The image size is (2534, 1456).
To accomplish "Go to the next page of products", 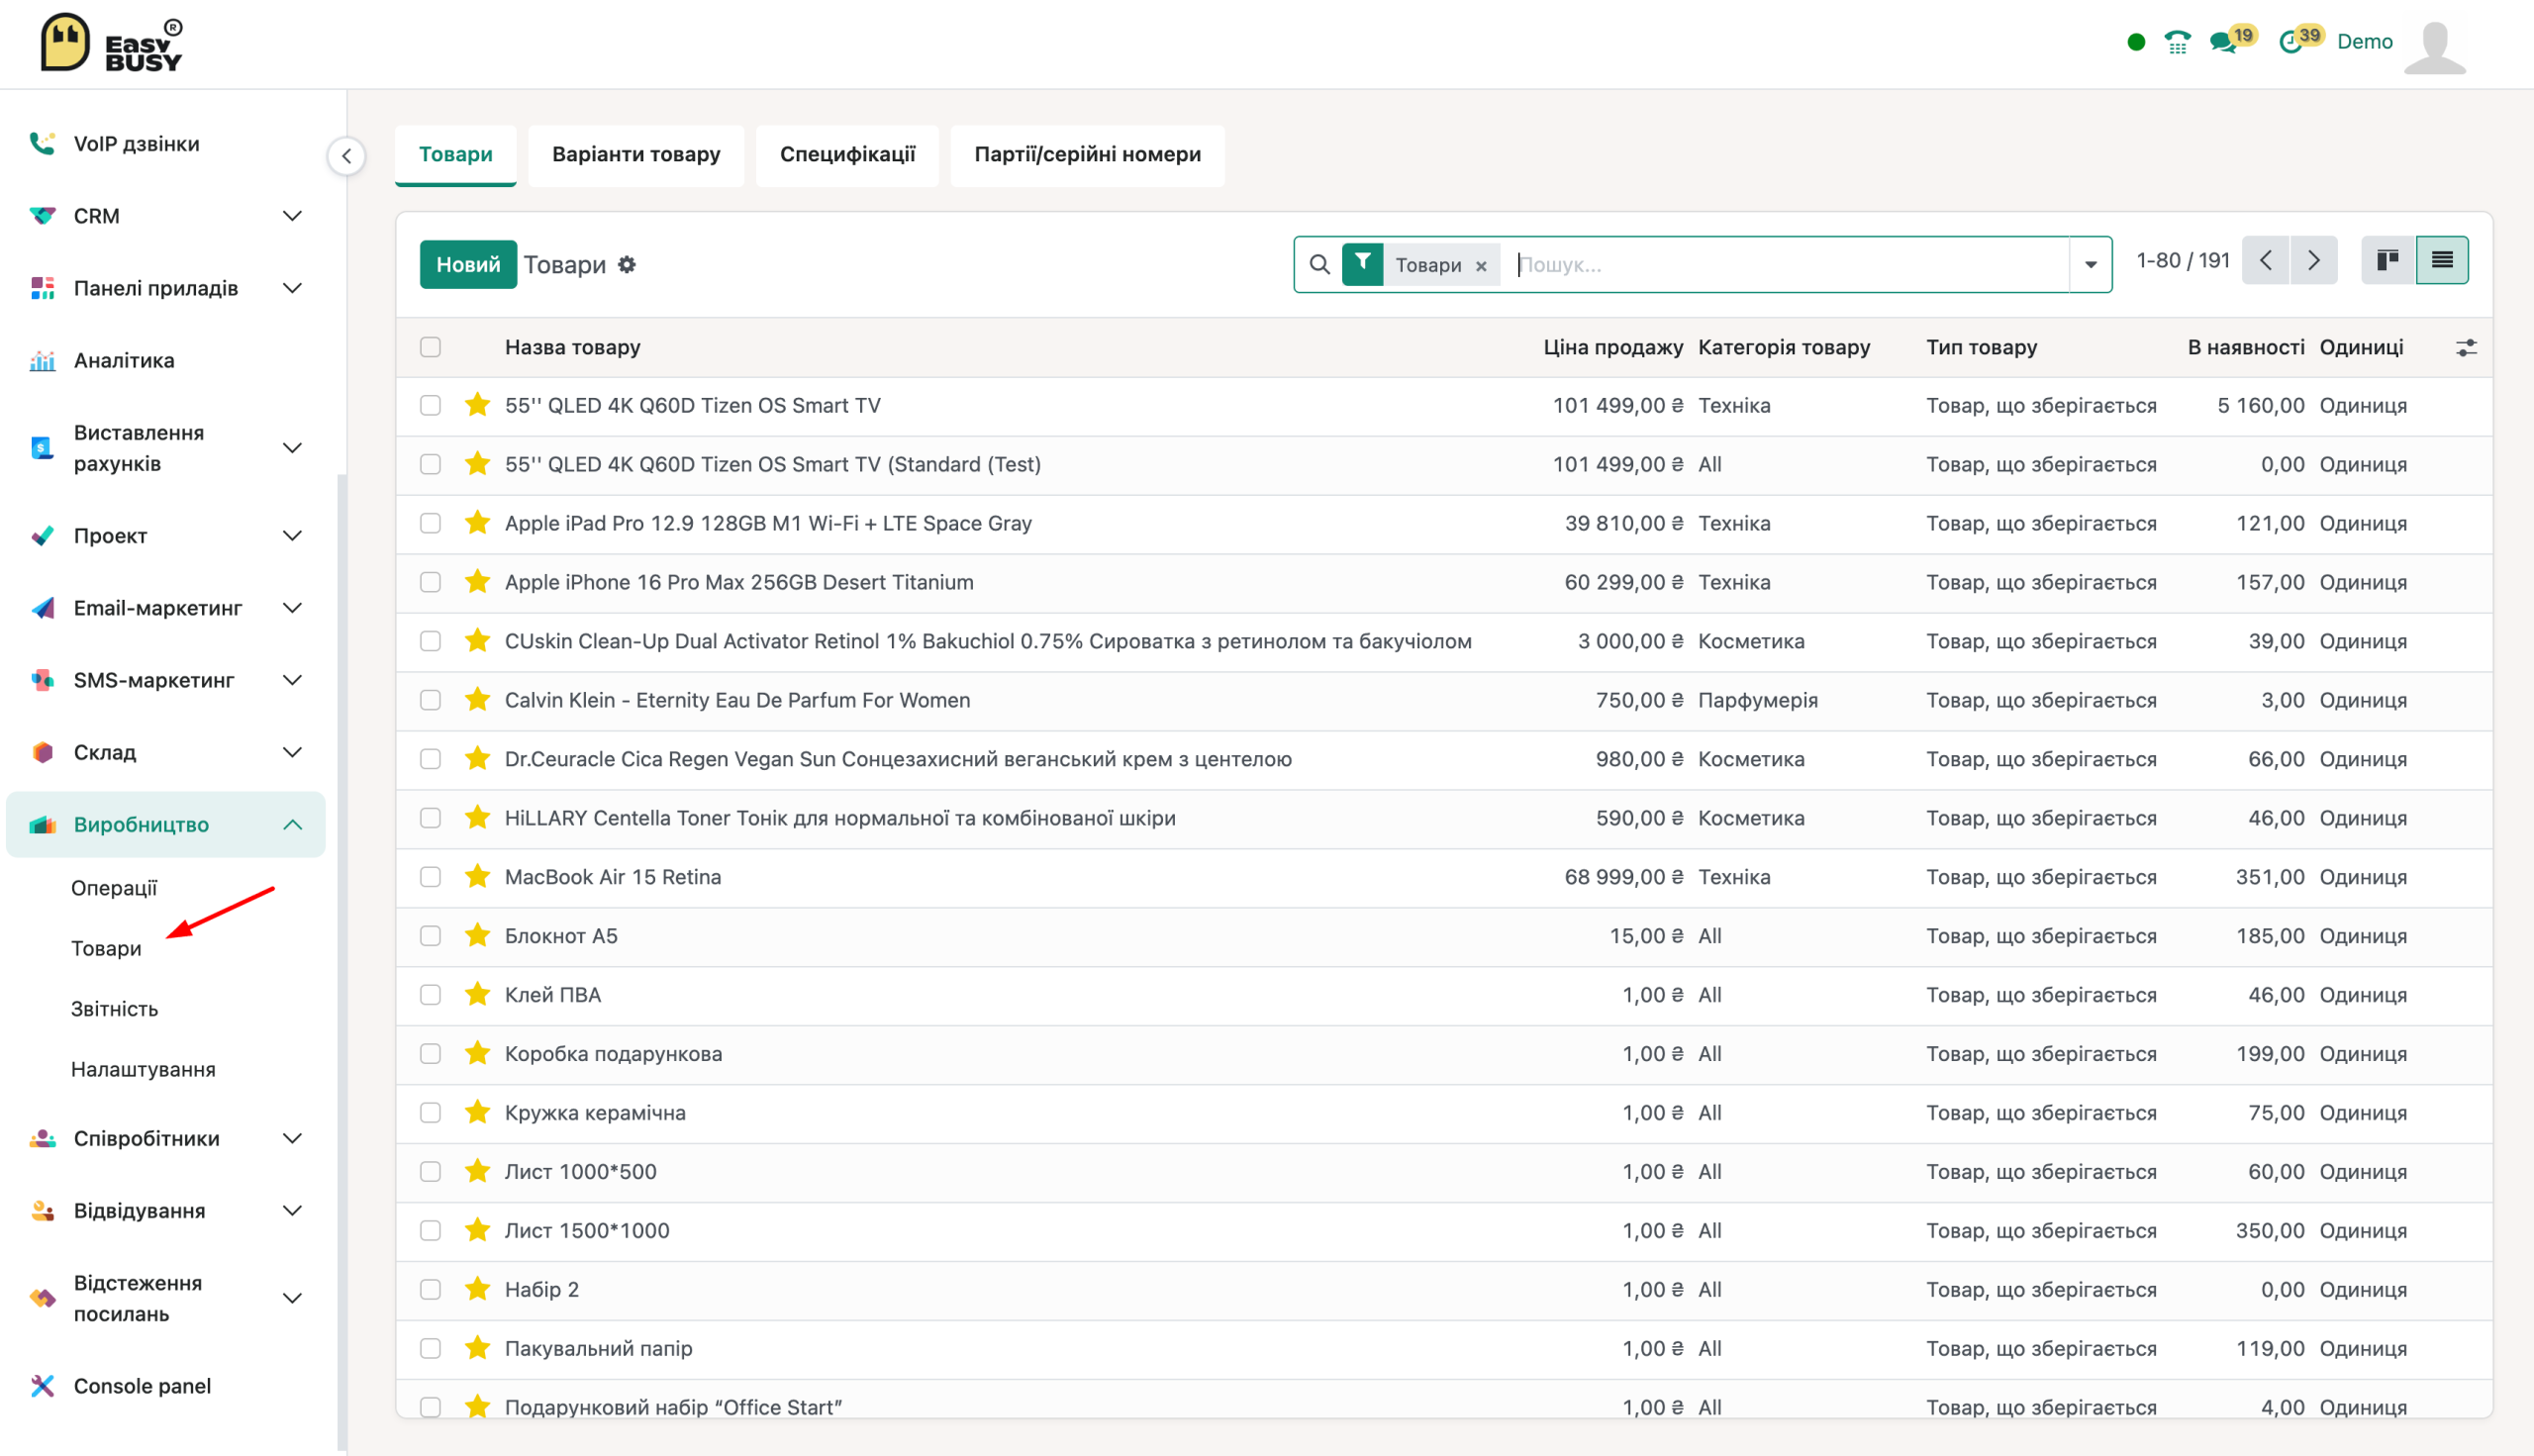I will 2313,261.
